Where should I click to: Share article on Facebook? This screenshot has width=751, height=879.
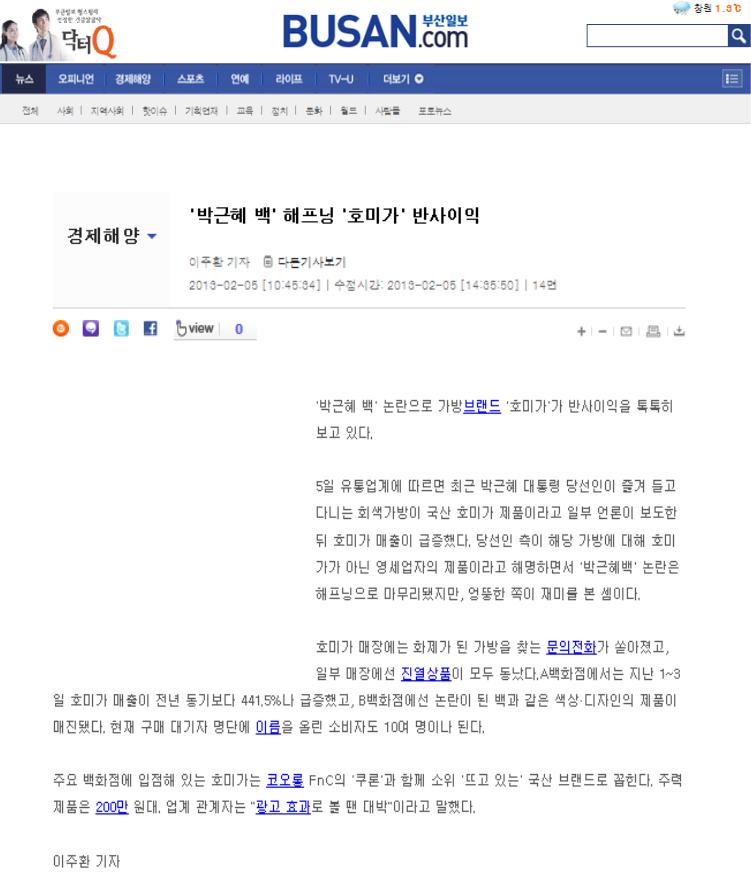150,328
